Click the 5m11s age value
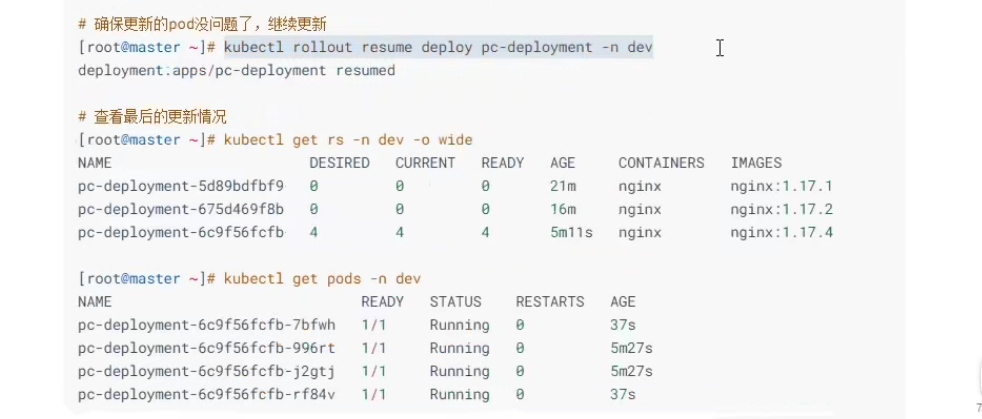Image resolution: width=982 pixels, height=419 pixels. (x=571, y=232)
